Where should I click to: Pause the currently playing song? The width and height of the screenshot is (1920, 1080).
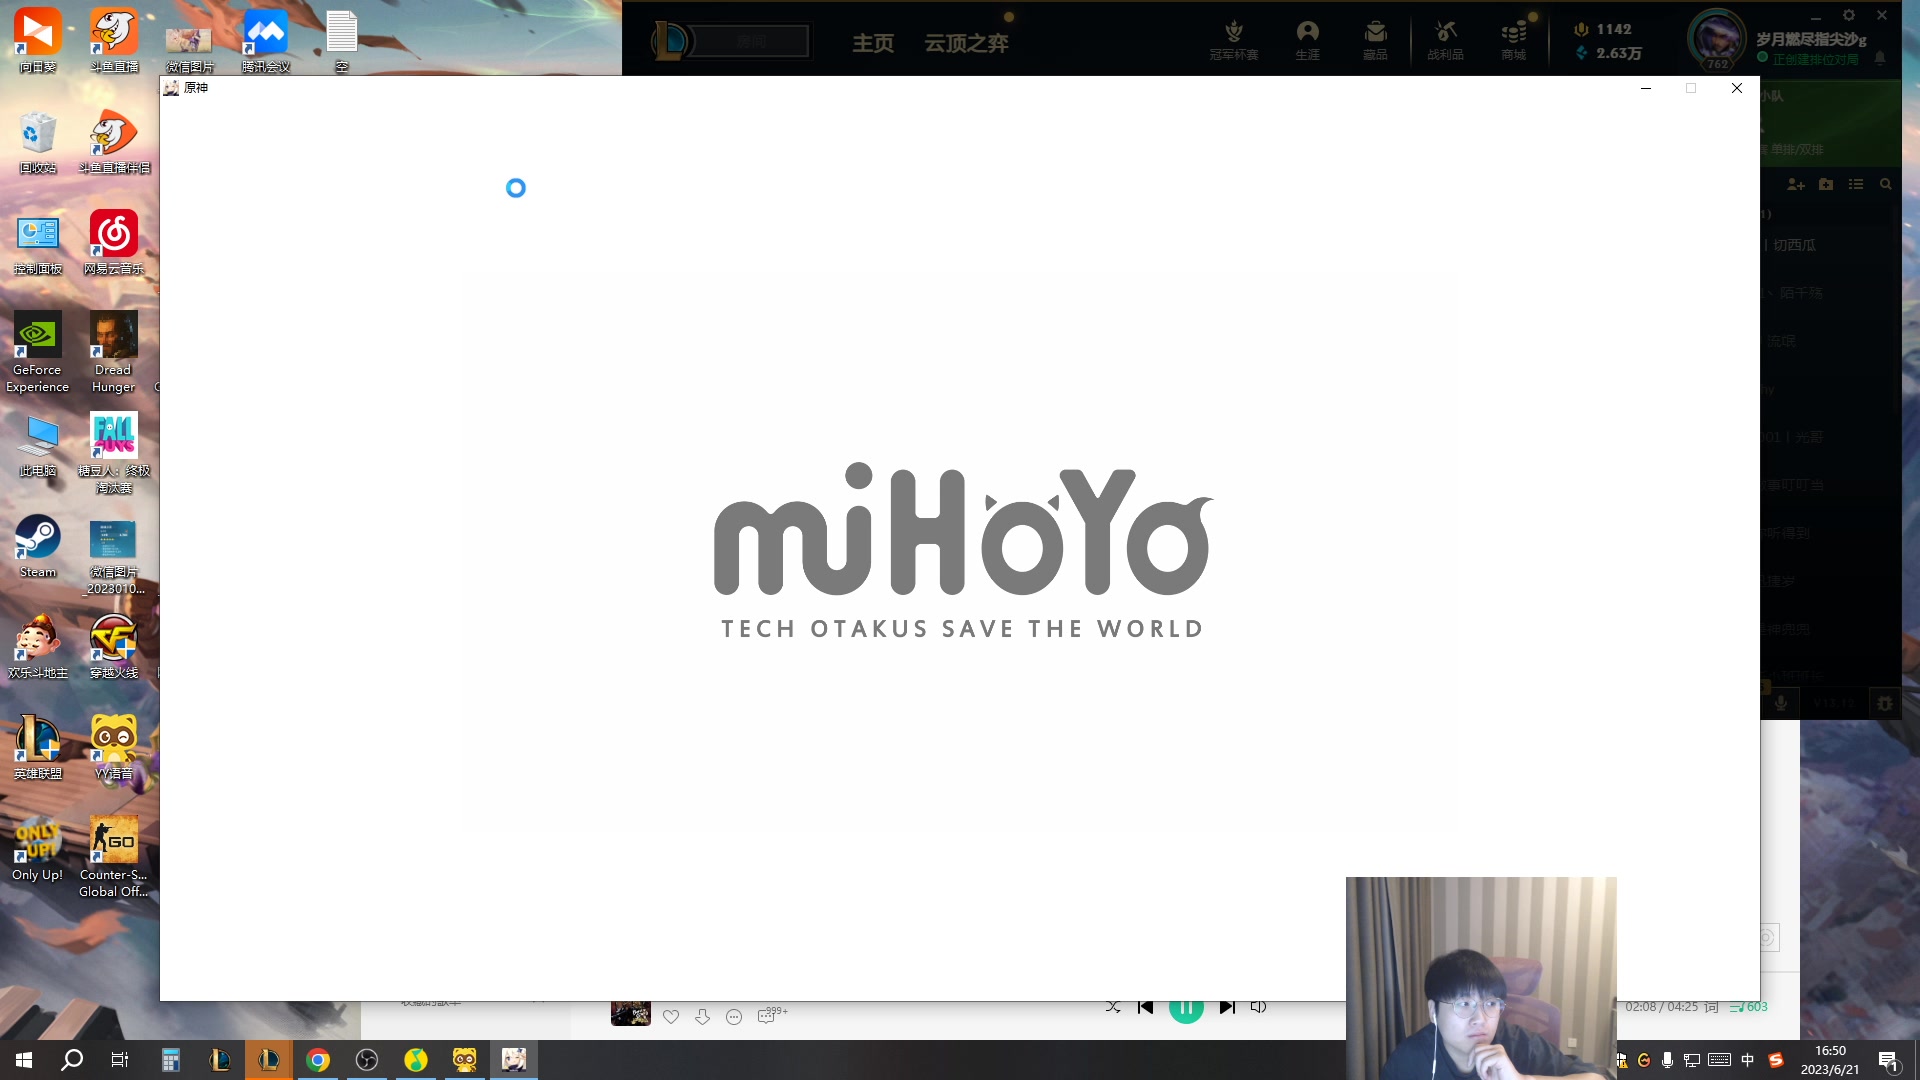click(1186, 1008)
